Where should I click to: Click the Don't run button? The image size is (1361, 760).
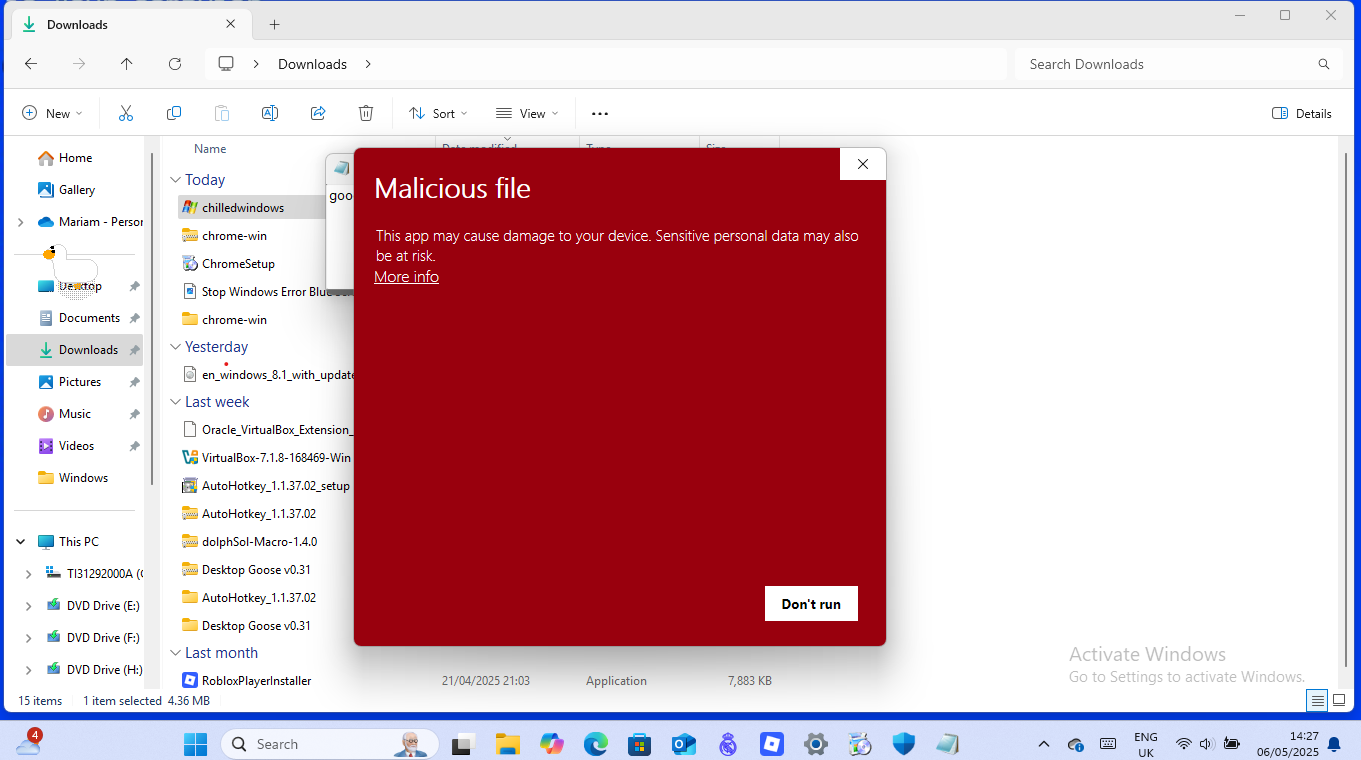811,604
